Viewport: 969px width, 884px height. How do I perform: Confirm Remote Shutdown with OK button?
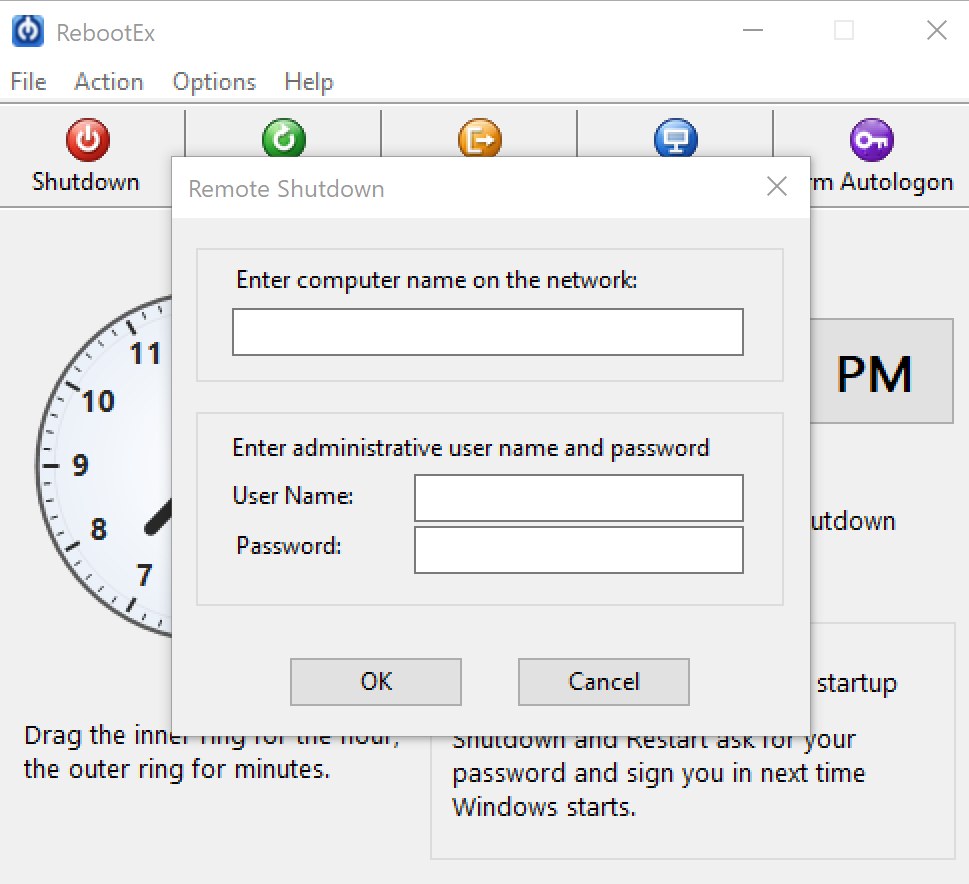click(376, 682)
